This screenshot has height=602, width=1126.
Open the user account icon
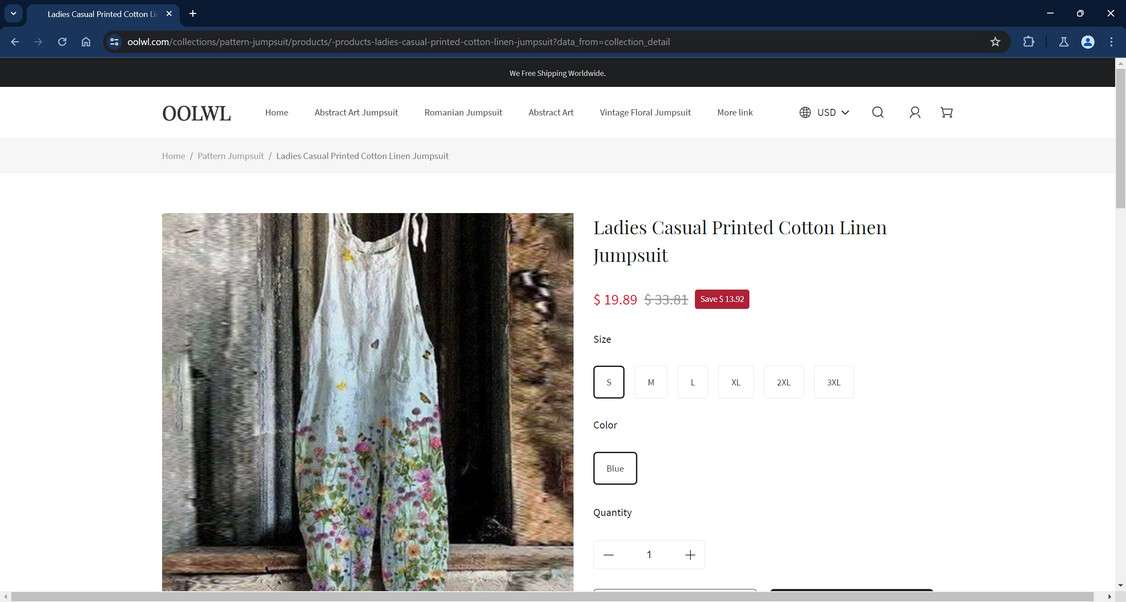coord(914,112)
